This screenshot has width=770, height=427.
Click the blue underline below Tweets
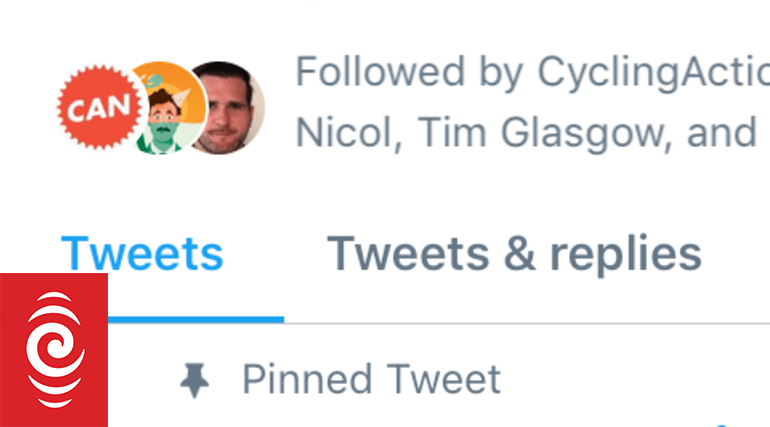[196, 320]
